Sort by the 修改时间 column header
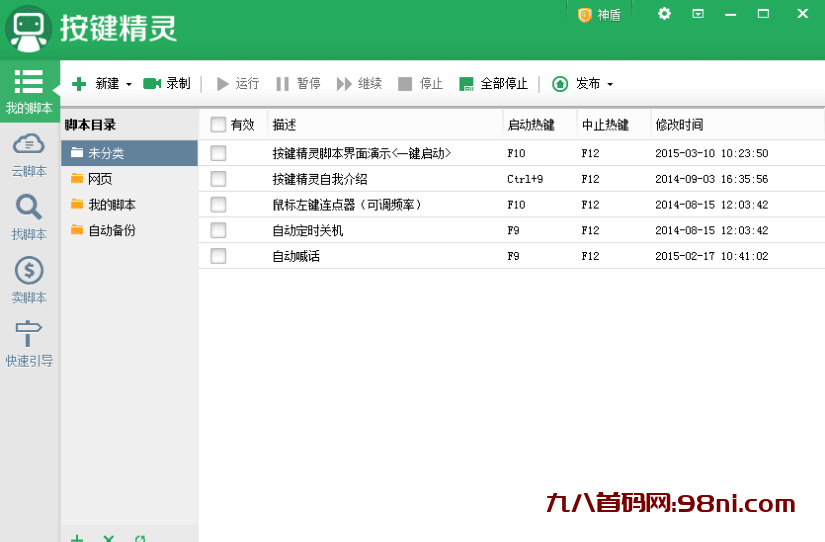The height and width of the screenshot is (542, 825). [x=679, y=125]
